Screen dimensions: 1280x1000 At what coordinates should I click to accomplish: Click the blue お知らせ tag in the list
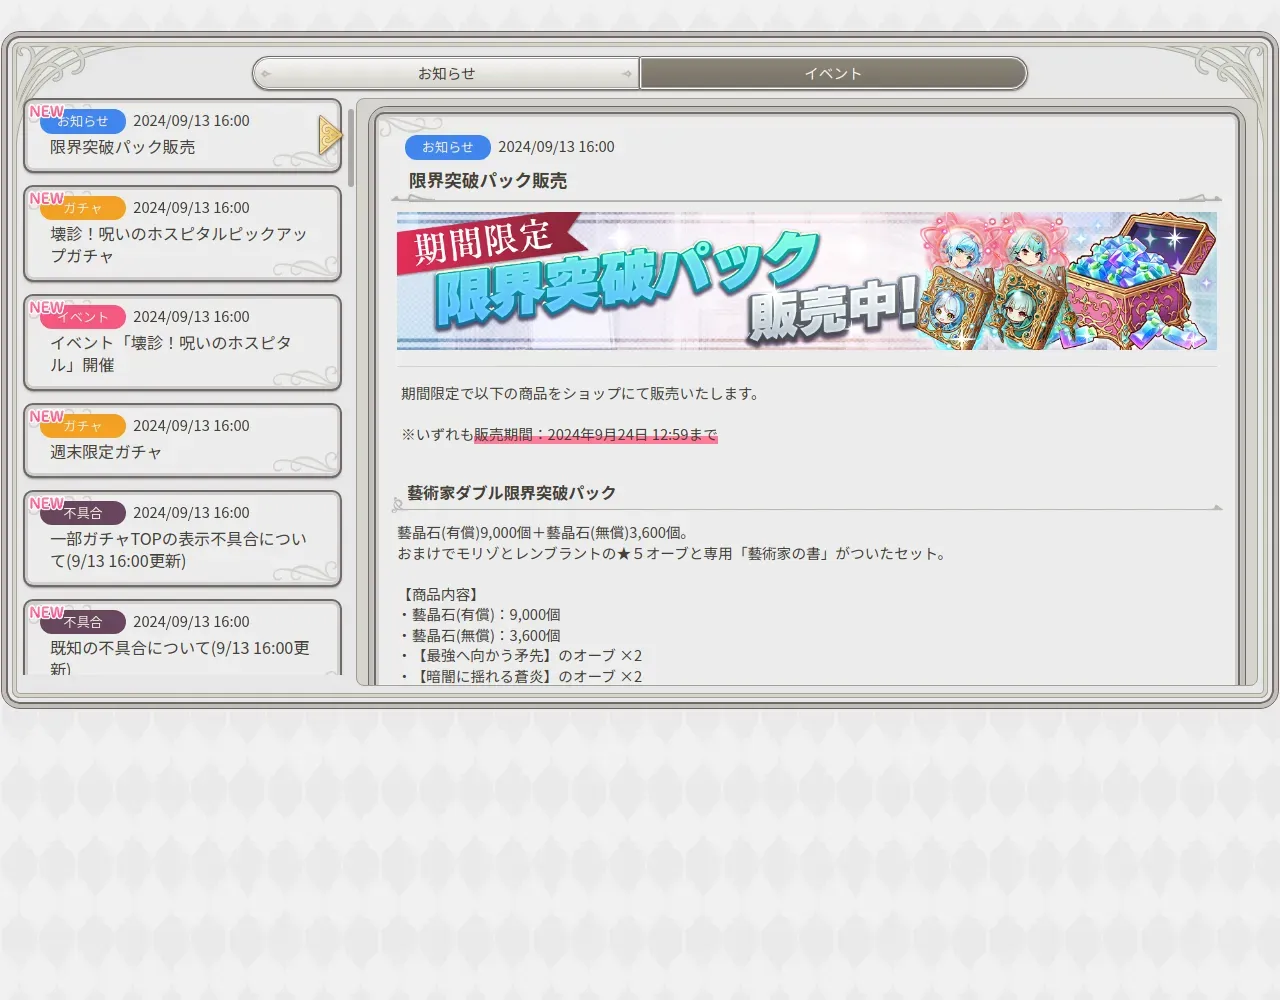(83, 121)
